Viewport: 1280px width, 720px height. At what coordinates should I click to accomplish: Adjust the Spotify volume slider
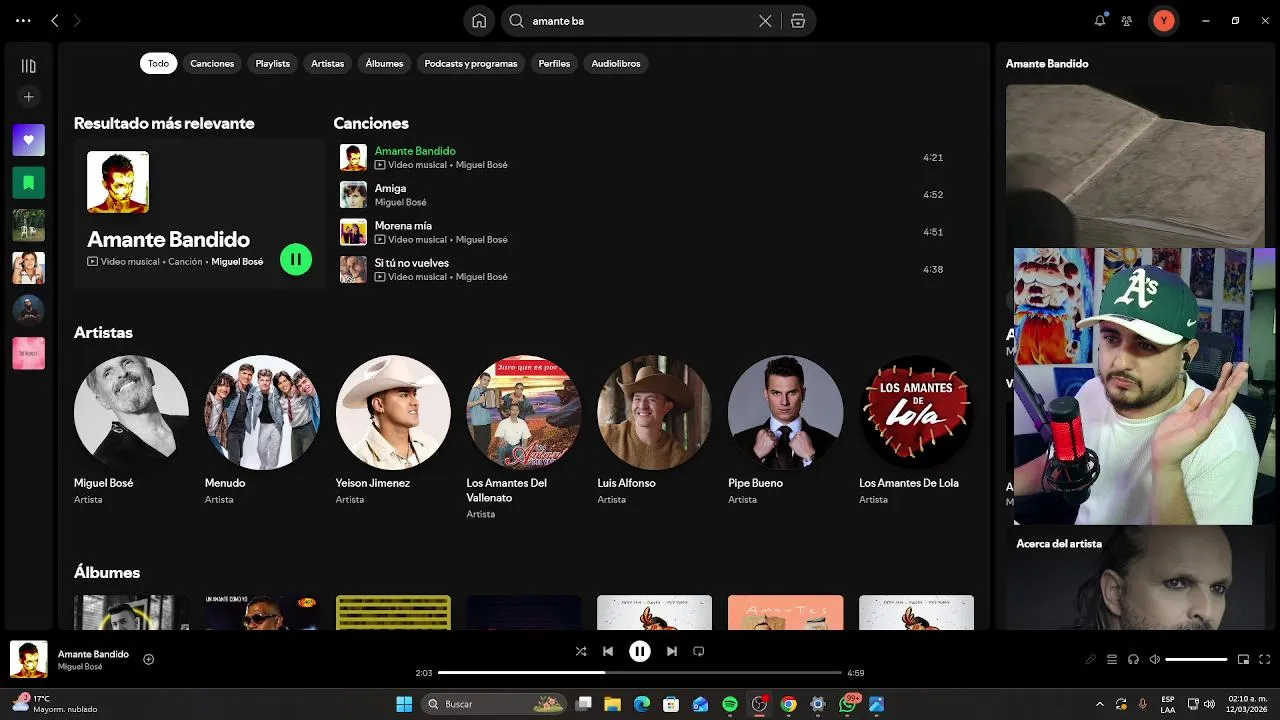point(1196,659)
